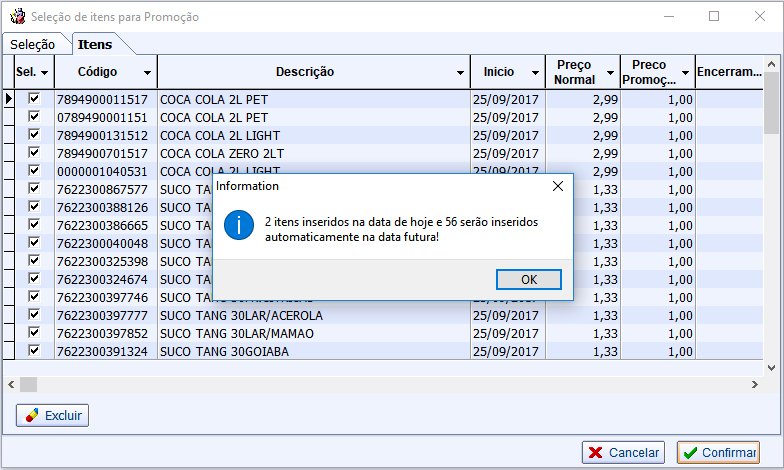Click the blue information icon in the dialog

tap(239, 226)
